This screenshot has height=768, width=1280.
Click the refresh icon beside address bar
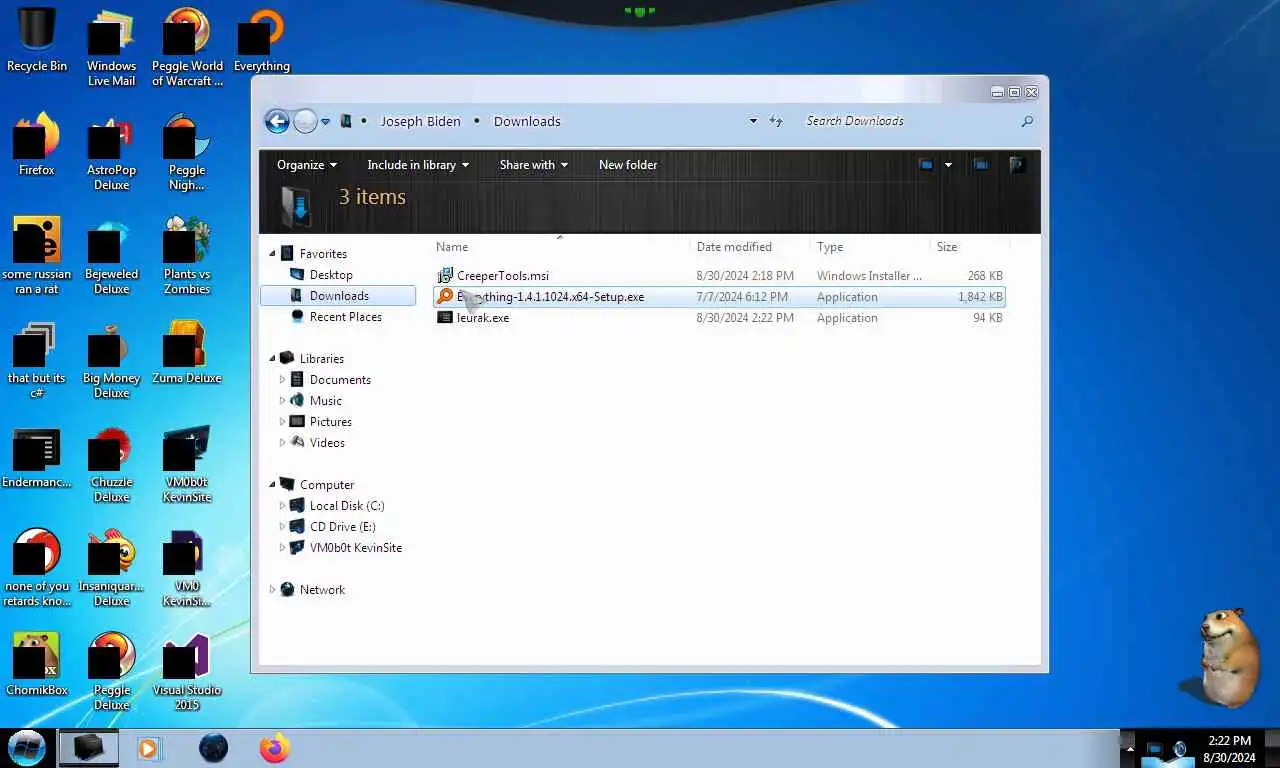[x=776, y=121]
